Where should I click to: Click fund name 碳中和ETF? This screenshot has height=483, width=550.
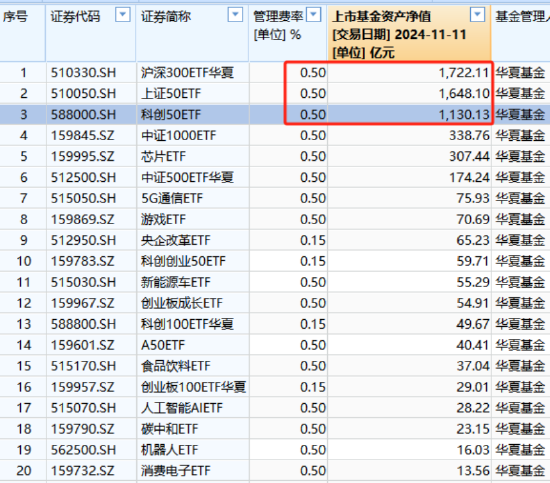(x=169, y=429)
